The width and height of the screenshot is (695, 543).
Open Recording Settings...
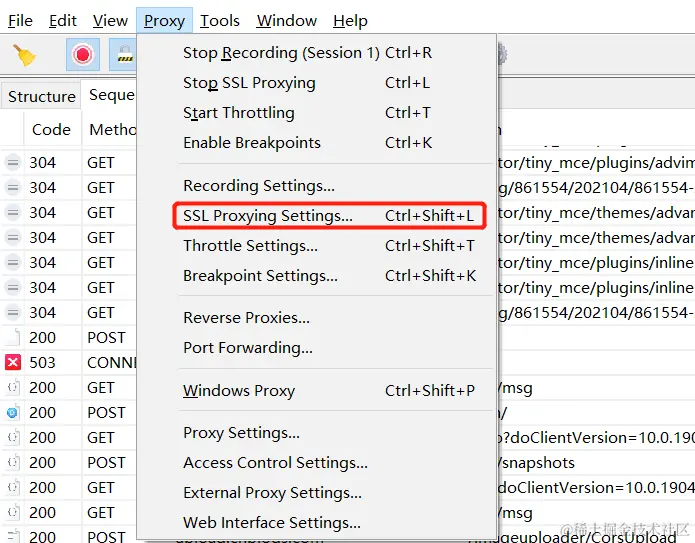click(x=317, y=186)
